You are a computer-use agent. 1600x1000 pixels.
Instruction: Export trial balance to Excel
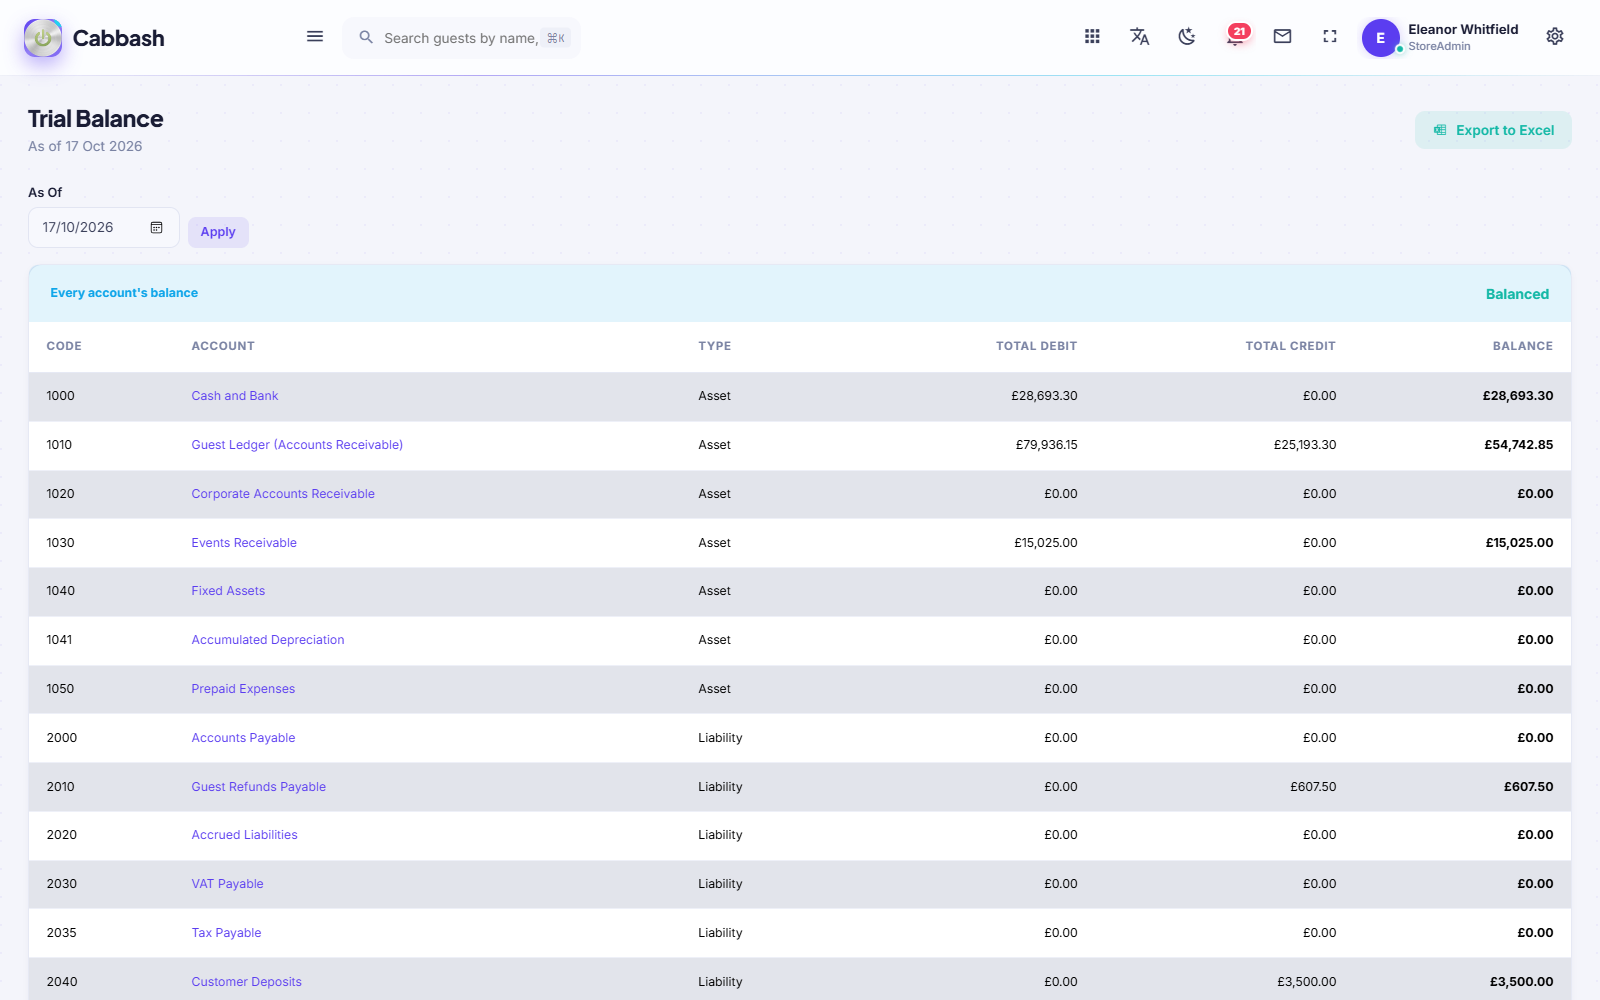click(x=1493, y=130)
